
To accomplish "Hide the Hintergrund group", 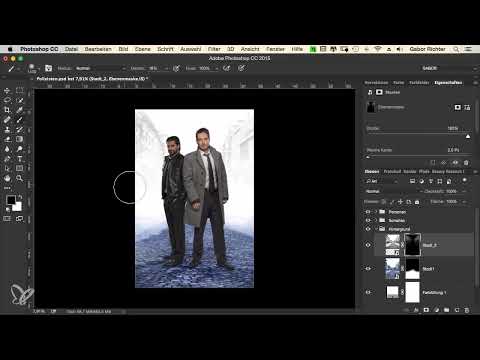I will point(368,229).
